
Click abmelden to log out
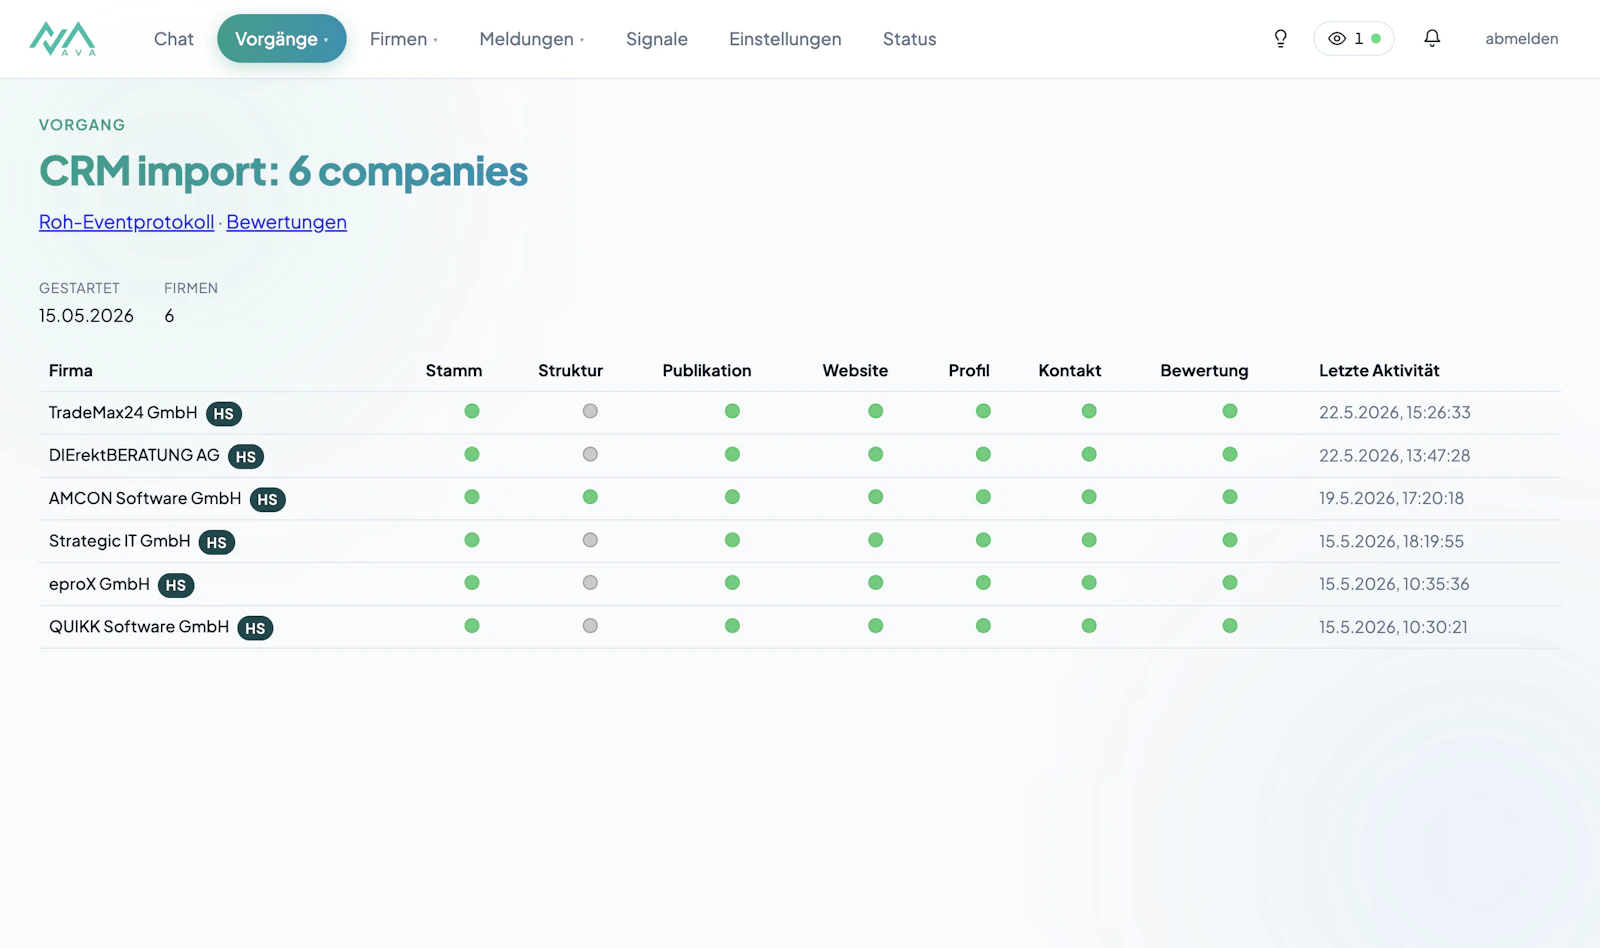pyautogui.click(x=1522, y=39)
